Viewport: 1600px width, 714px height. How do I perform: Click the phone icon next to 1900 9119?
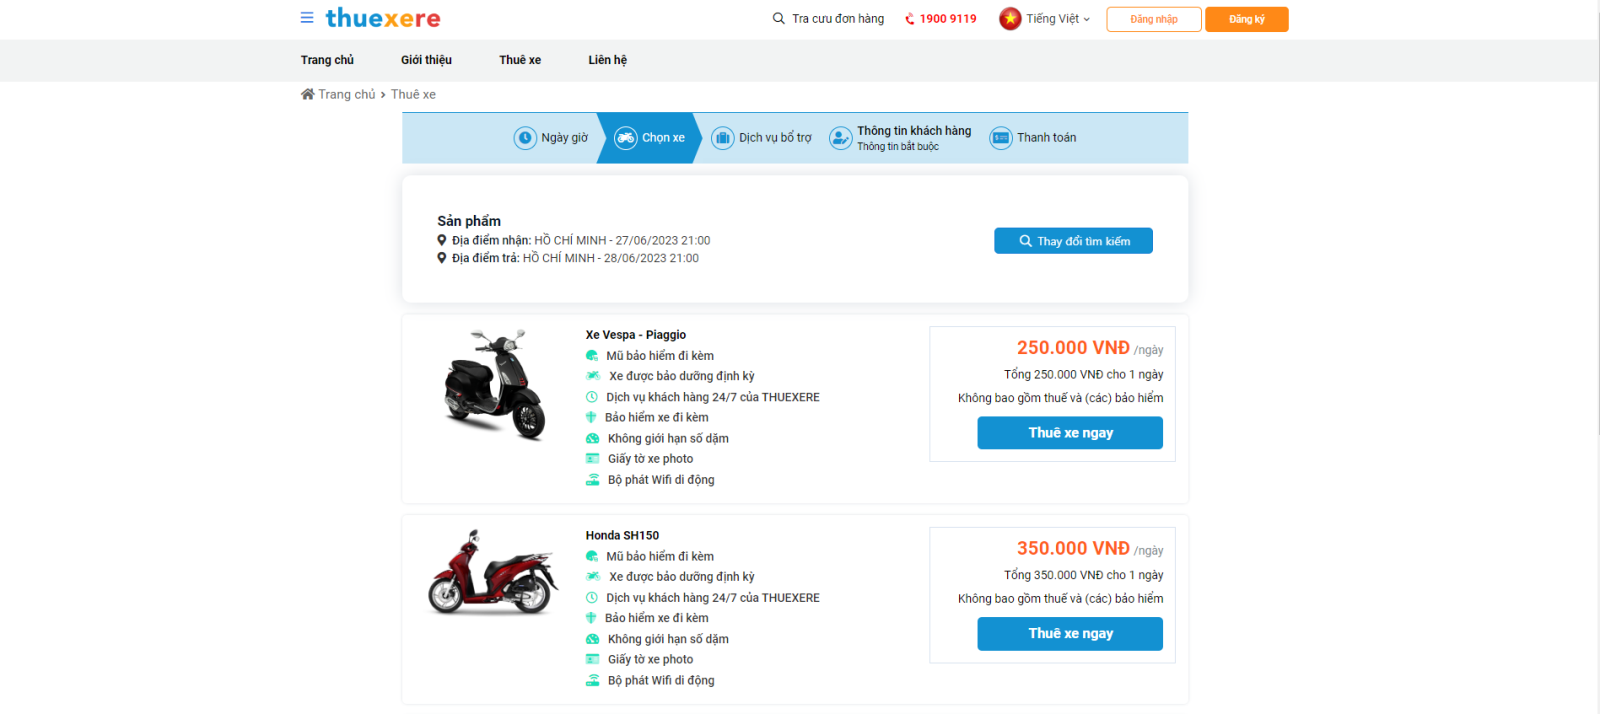coord(909,19)
